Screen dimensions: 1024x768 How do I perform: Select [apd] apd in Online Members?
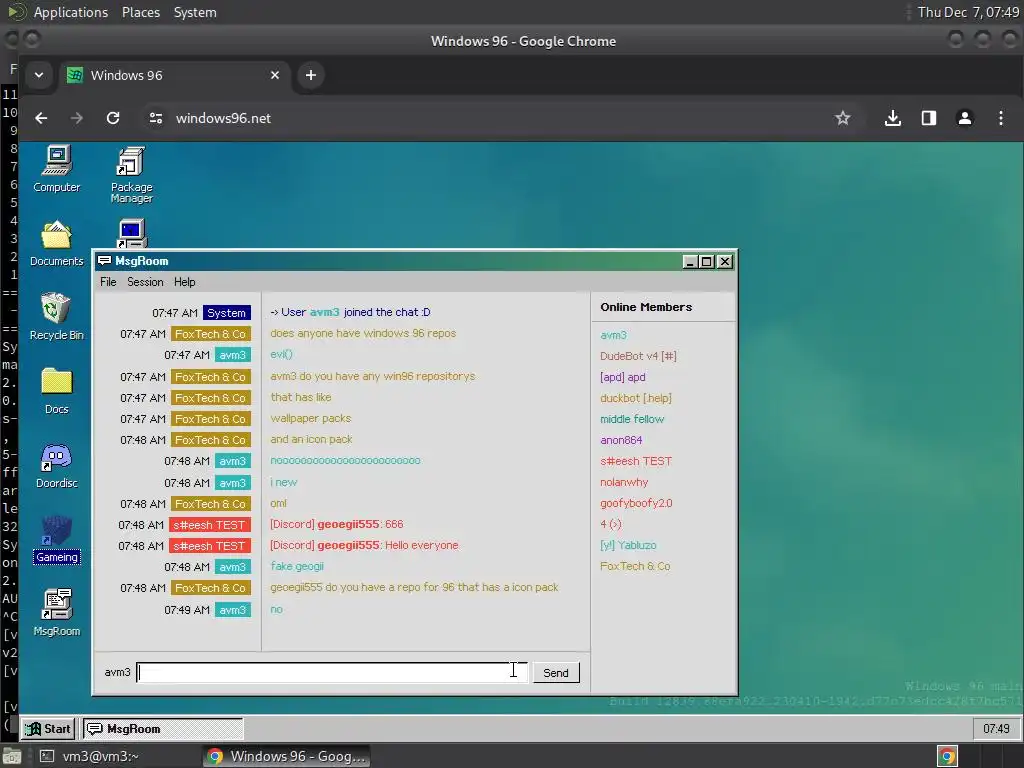pyautogui.click(x=622, y=377)
